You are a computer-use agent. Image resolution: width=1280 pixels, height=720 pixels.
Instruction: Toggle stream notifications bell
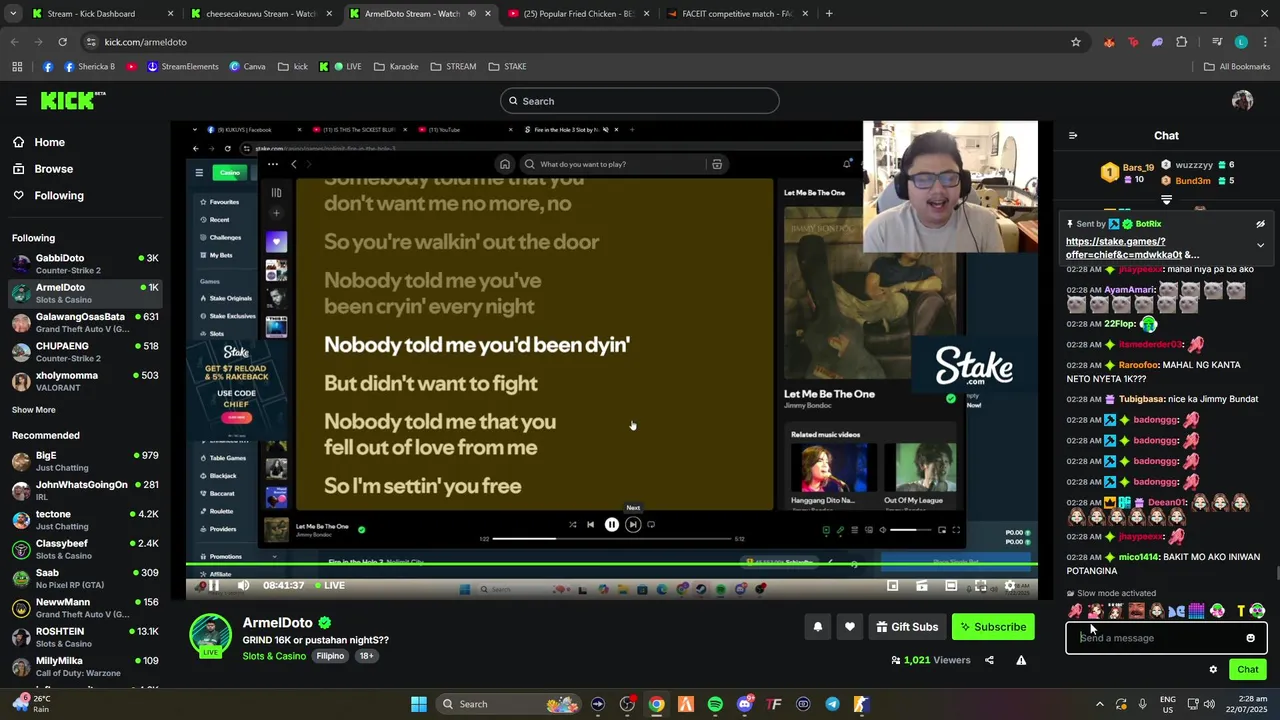[x=817, y=627]
